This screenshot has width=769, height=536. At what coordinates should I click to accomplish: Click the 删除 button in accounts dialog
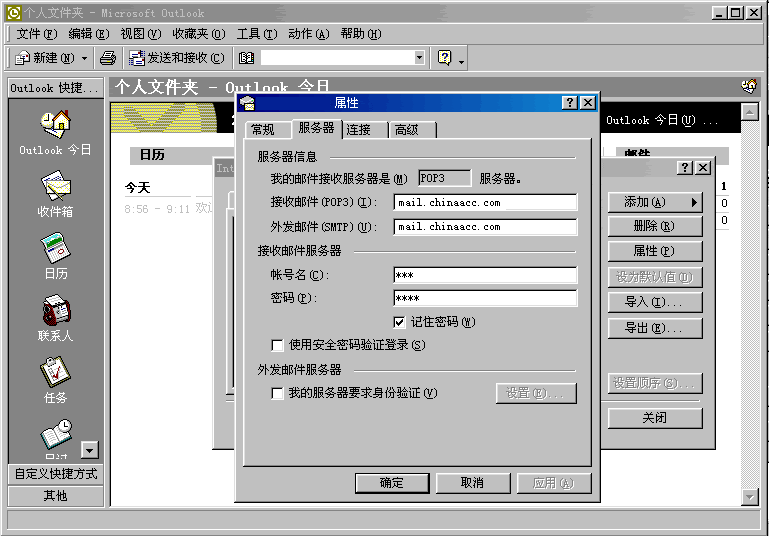[x=655, y=226]
